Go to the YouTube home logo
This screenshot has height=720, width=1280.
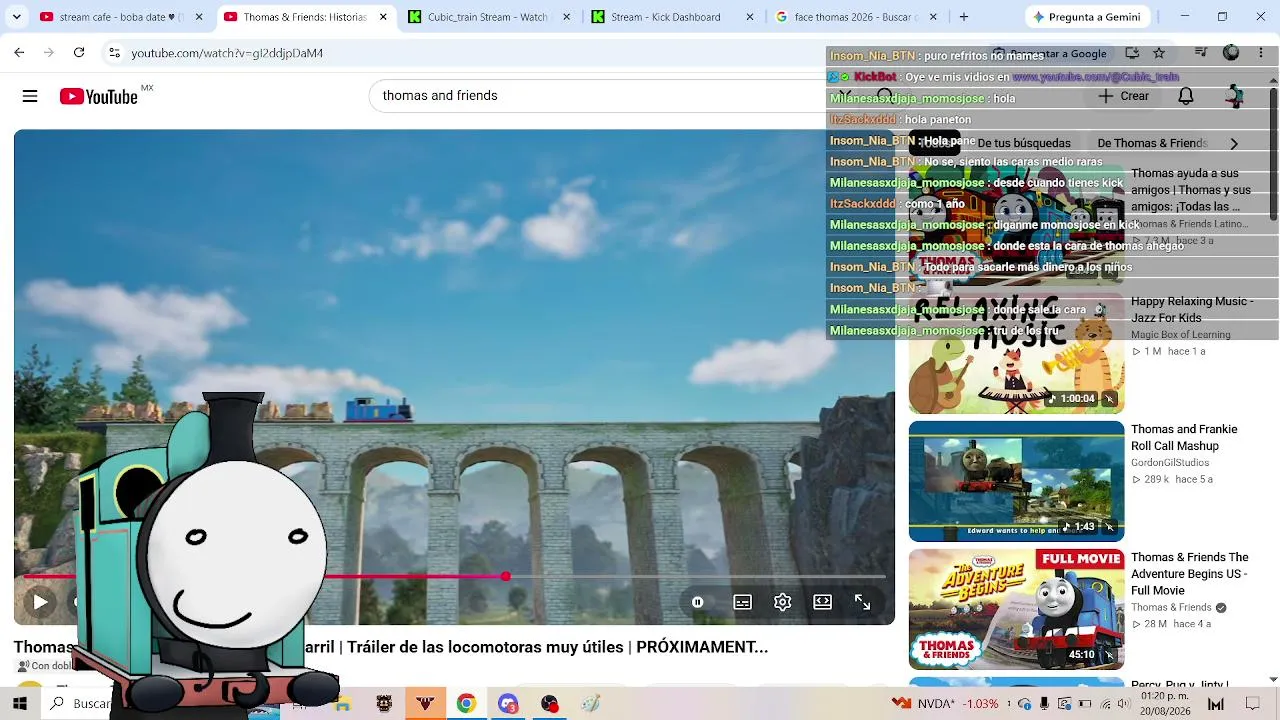(x=98, y=96)
